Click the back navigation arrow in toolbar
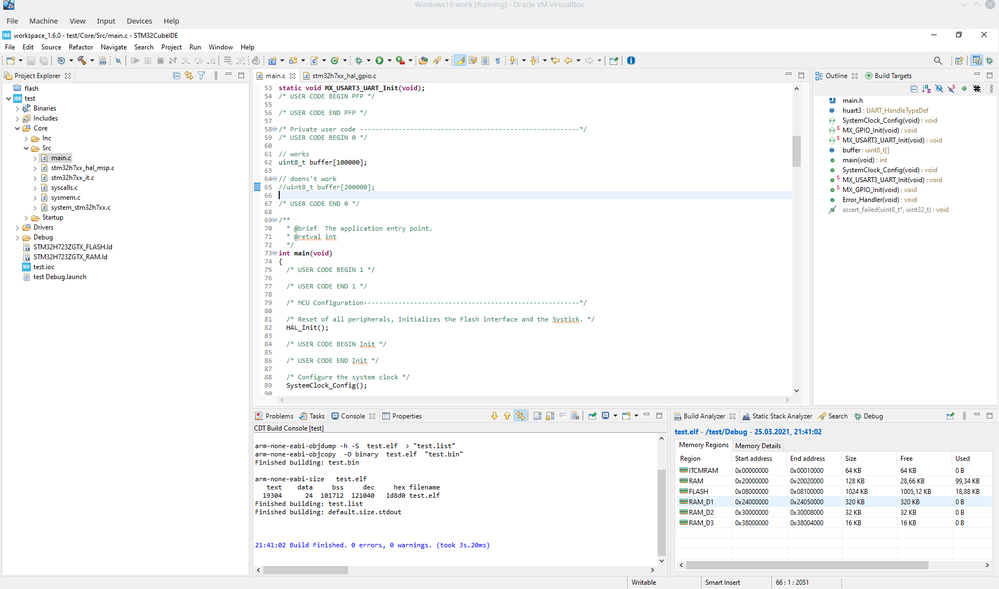 pos(568,61)
